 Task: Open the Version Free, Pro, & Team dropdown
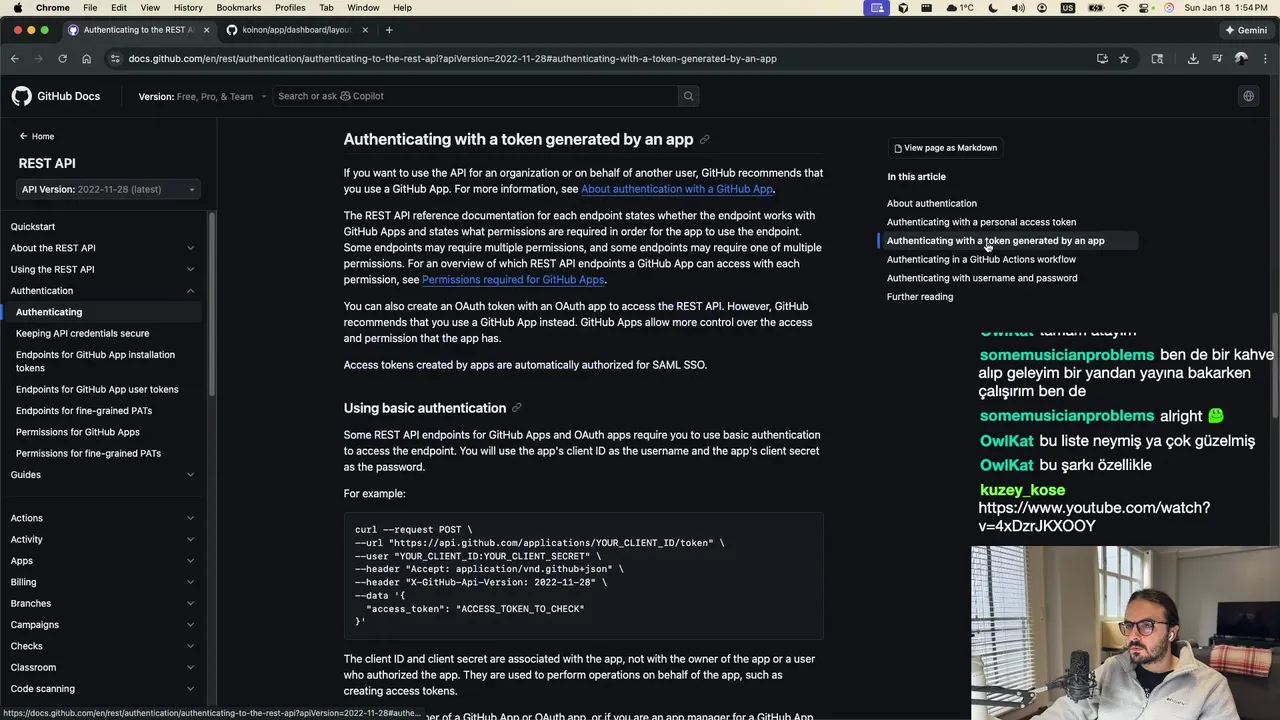point(203,96)
